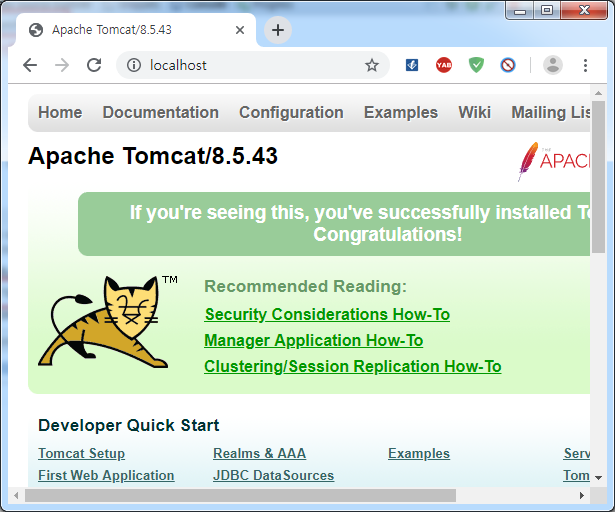Click the address bar showing localhost
615x512 pixels.
pyautogui.click(x=253, y=65)
